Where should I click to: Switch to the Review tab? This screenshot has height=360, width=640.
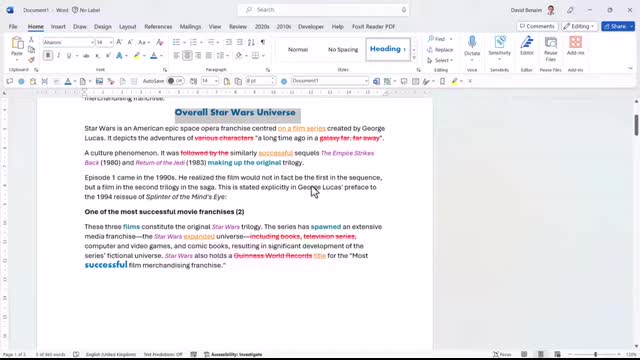point(238,27)
